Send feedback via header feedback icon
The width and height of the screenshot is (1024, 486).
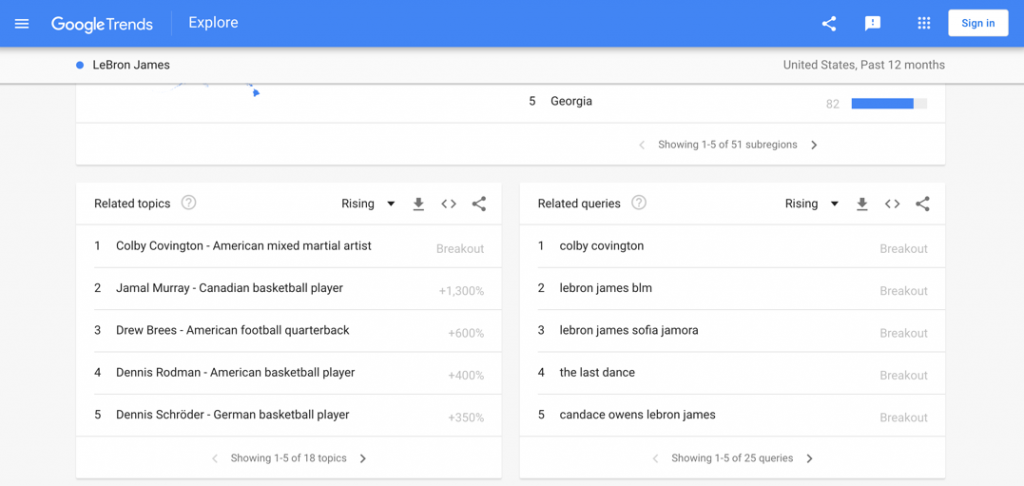[x=872, y=24]
